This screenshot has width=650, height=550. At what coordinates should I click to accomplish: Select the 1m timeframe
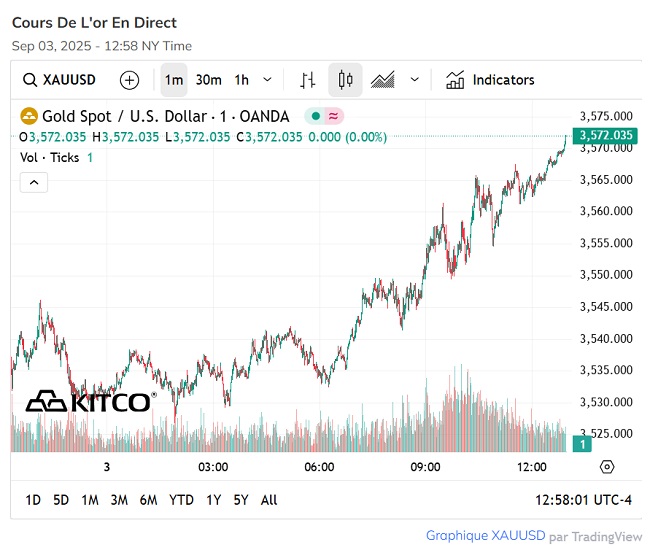tap(174, 80)
